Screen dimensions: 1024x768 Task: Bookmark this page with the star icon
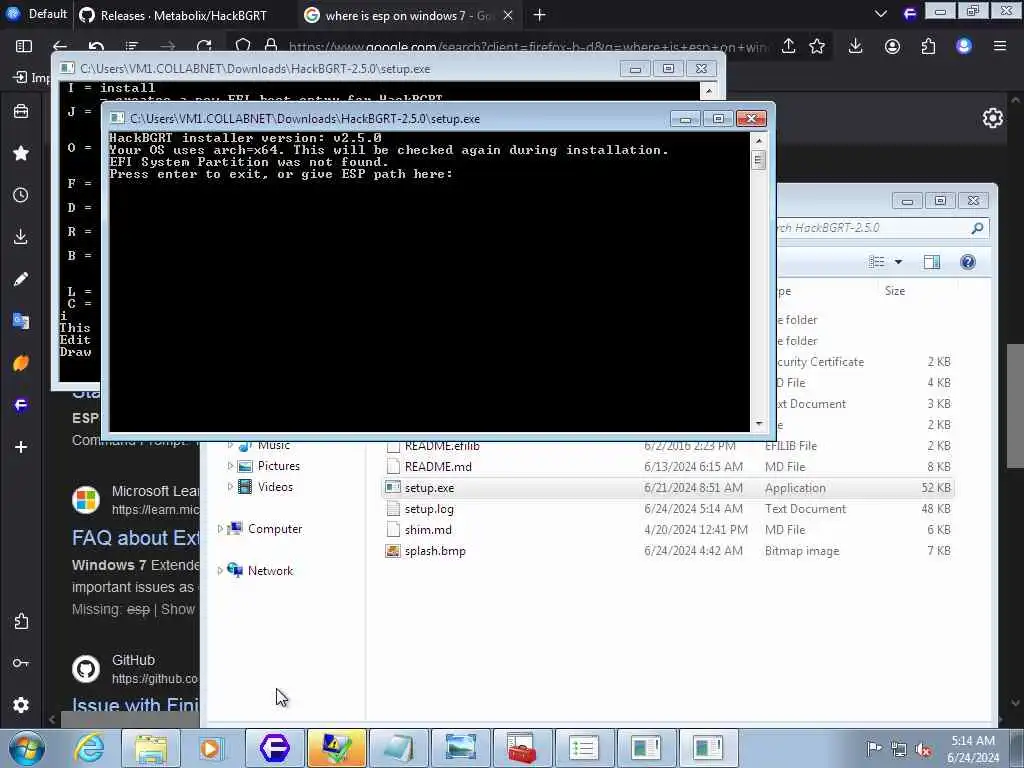point(817,46)
